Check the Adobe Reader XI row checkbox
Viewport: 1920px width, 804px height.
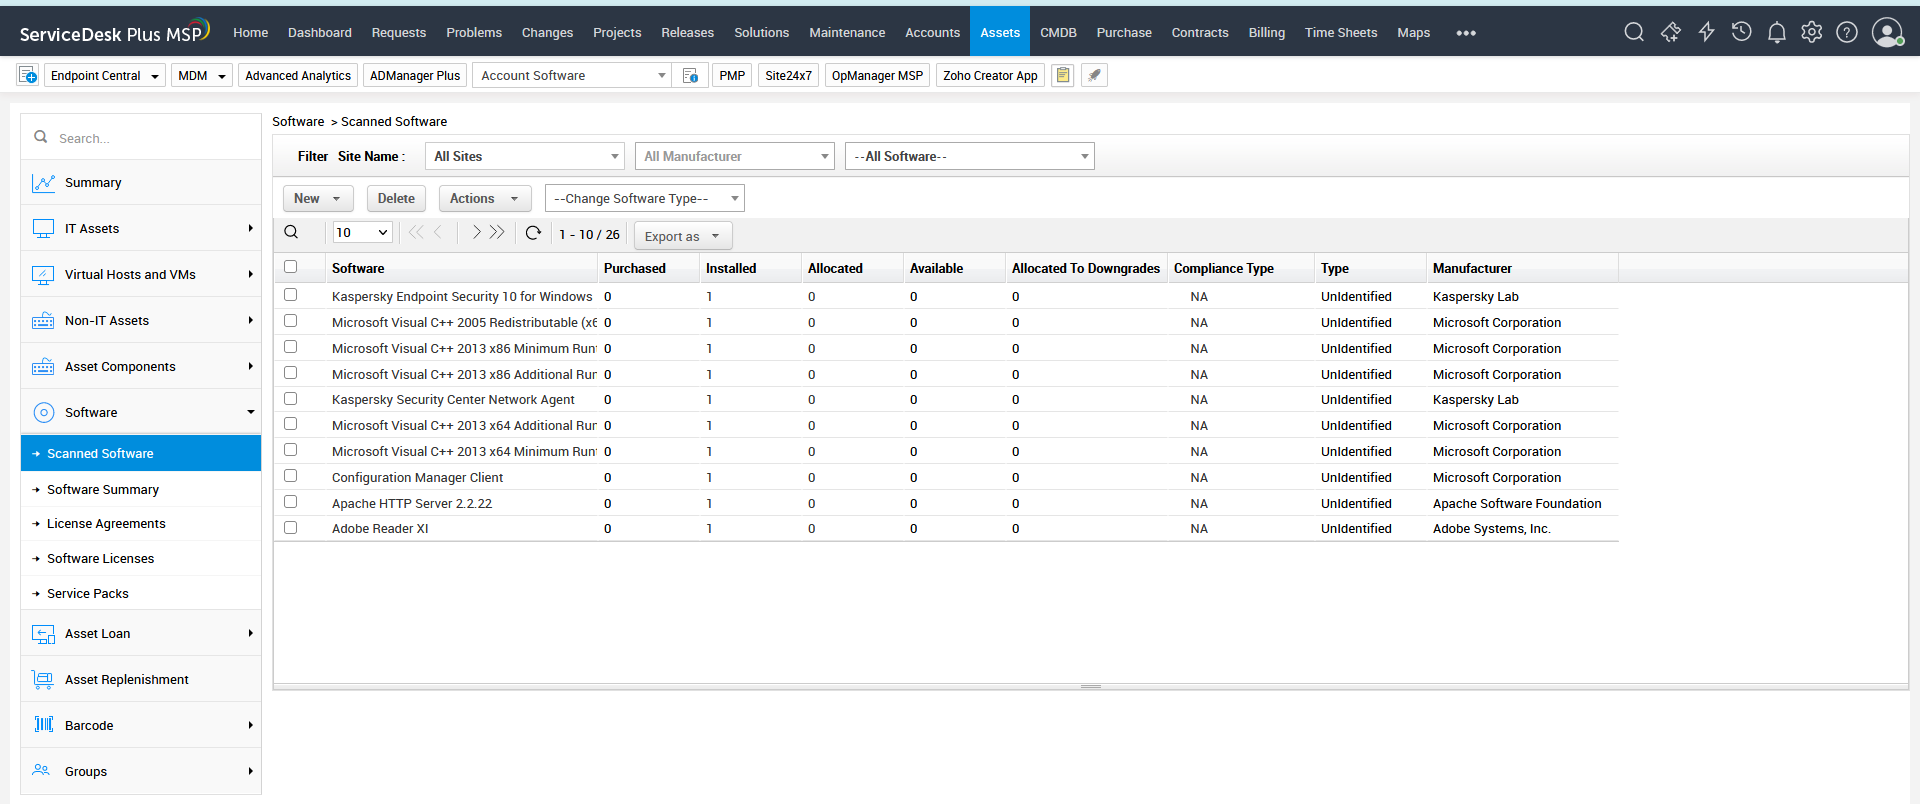click(x=291, y=528)
